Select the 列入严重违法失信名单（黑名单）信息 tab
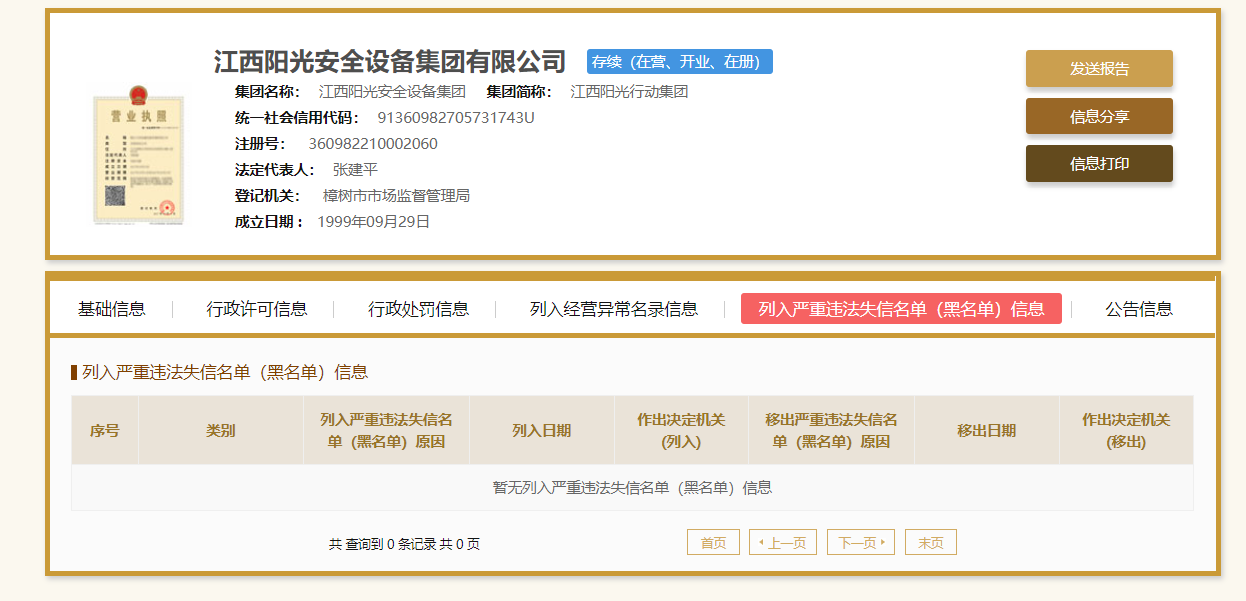 click(x=901, y=309)
